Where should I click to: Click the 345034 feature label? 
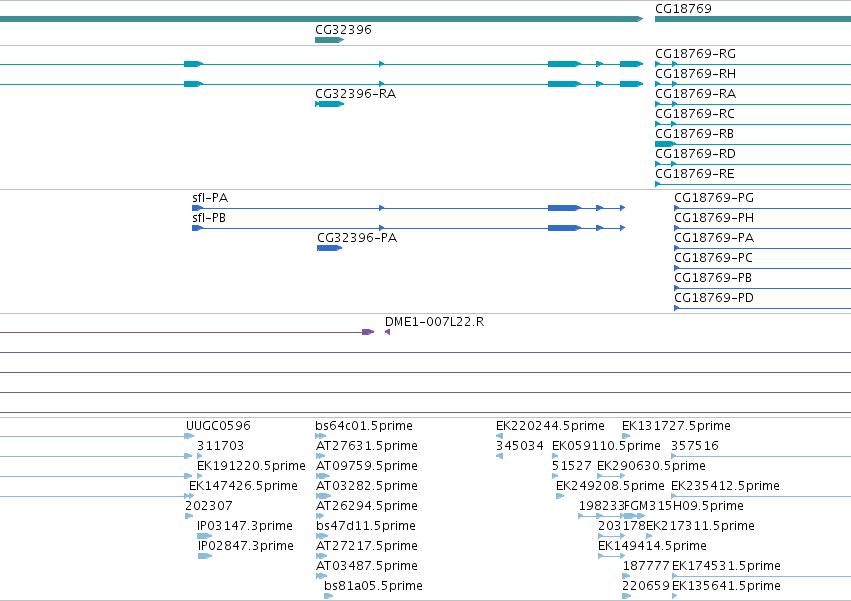tap(520, 446)
